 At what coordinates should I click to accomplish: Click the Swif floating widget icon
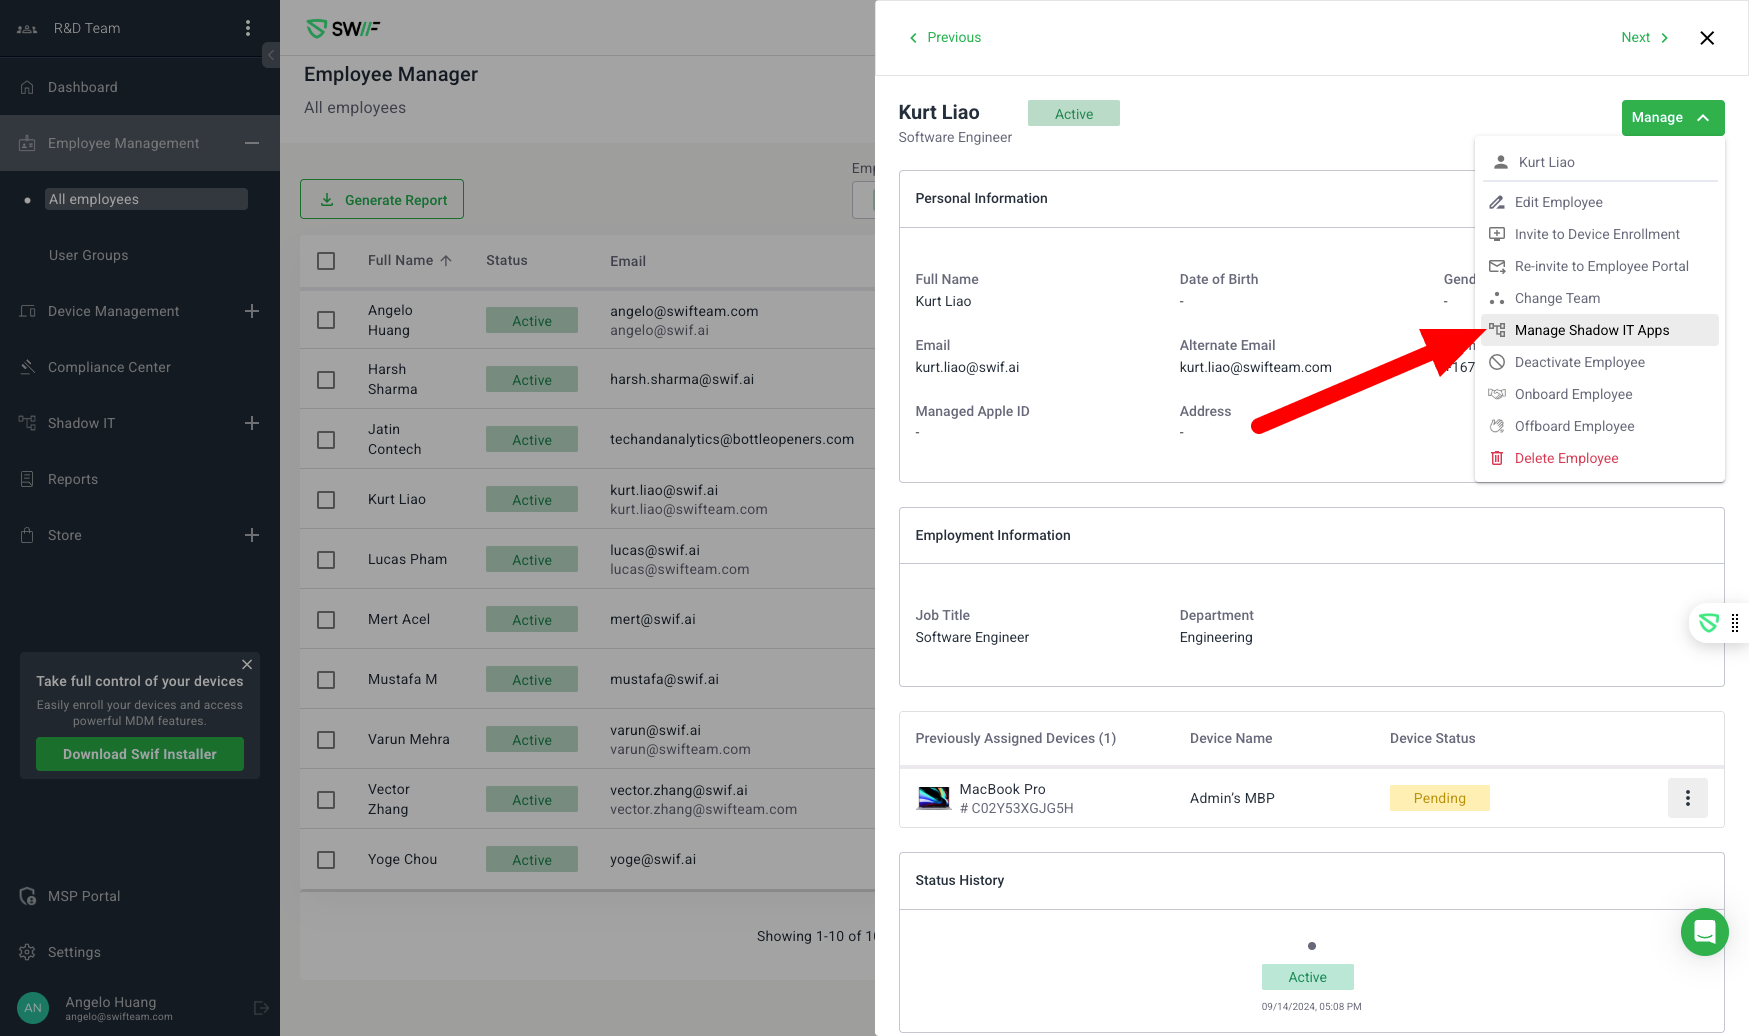click(x=1709, y=623)
